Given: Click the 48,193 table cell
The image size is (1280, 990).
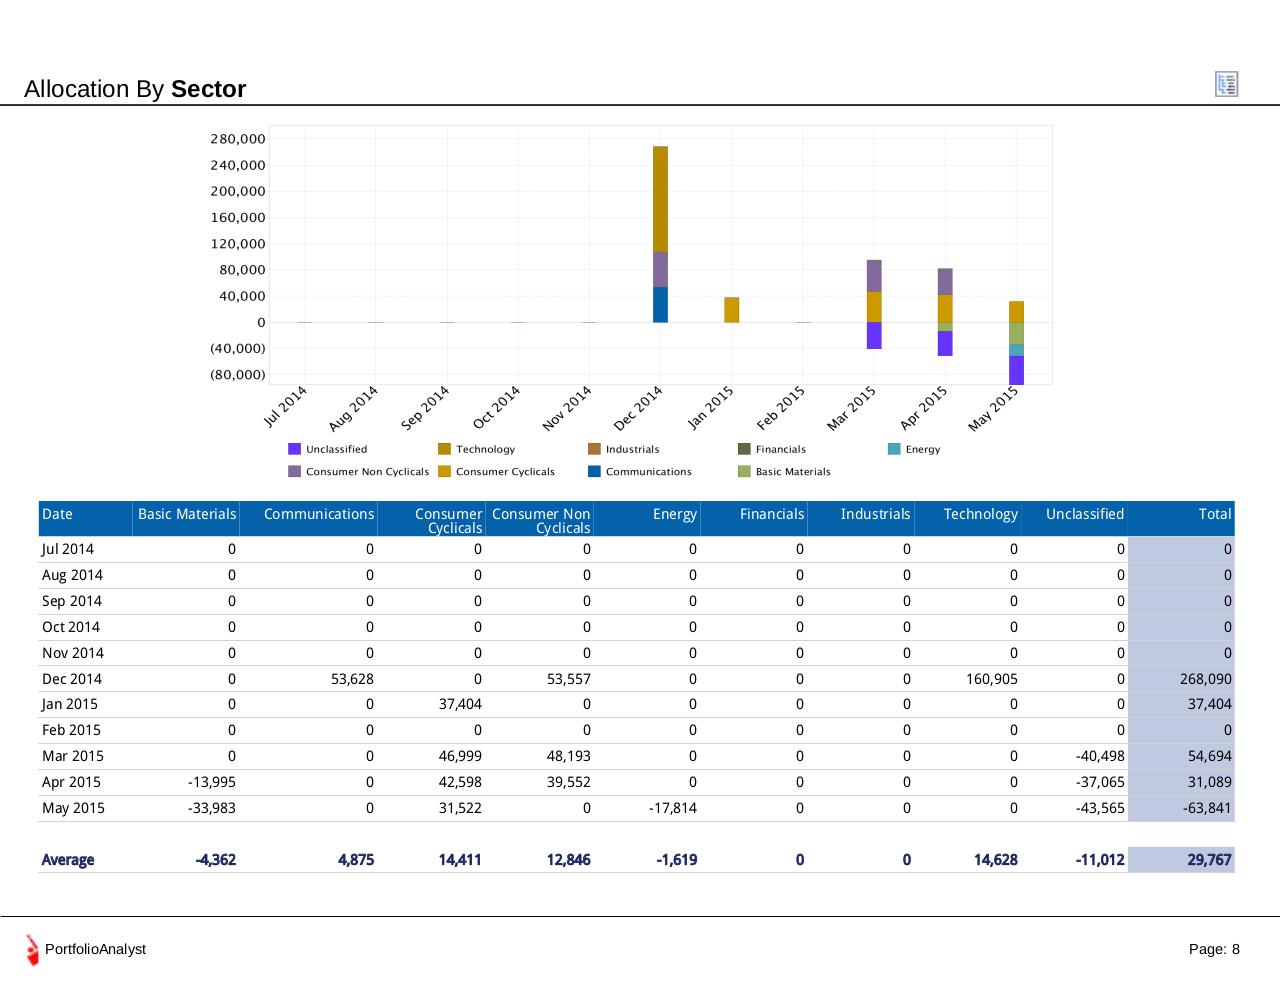Looking at the screenshot, I should coord(569,756).
